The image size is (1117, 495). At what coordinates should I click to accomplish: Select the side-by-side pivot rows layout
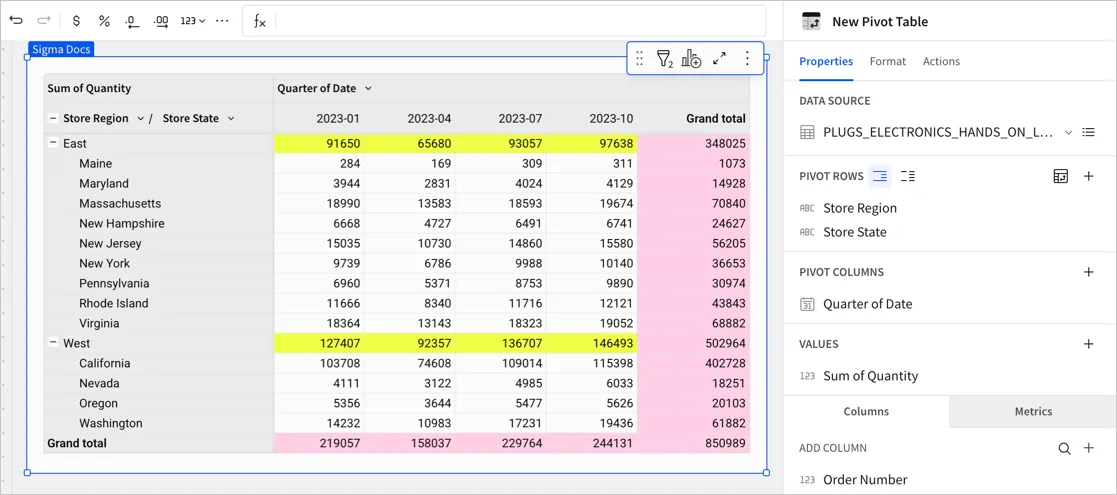point(908,176)
